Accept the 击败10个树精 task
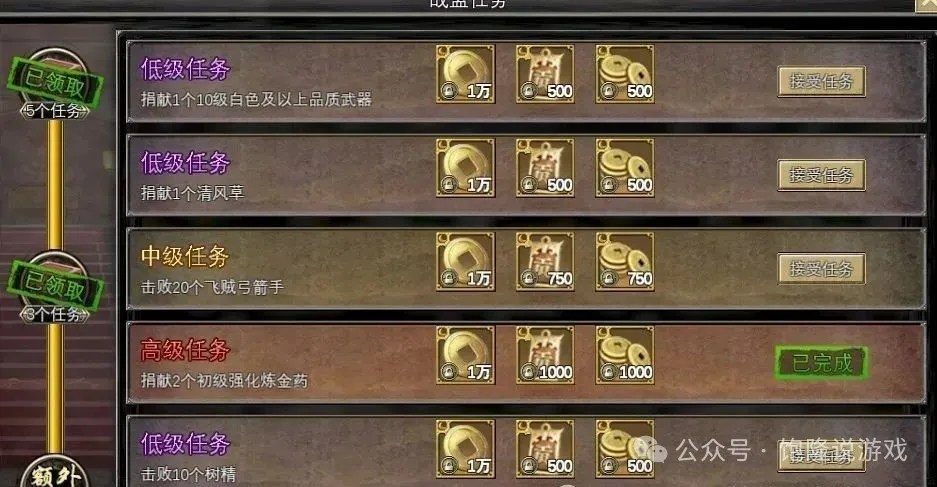The width and height of the screenshot is (937, 487). click(821, 457)
